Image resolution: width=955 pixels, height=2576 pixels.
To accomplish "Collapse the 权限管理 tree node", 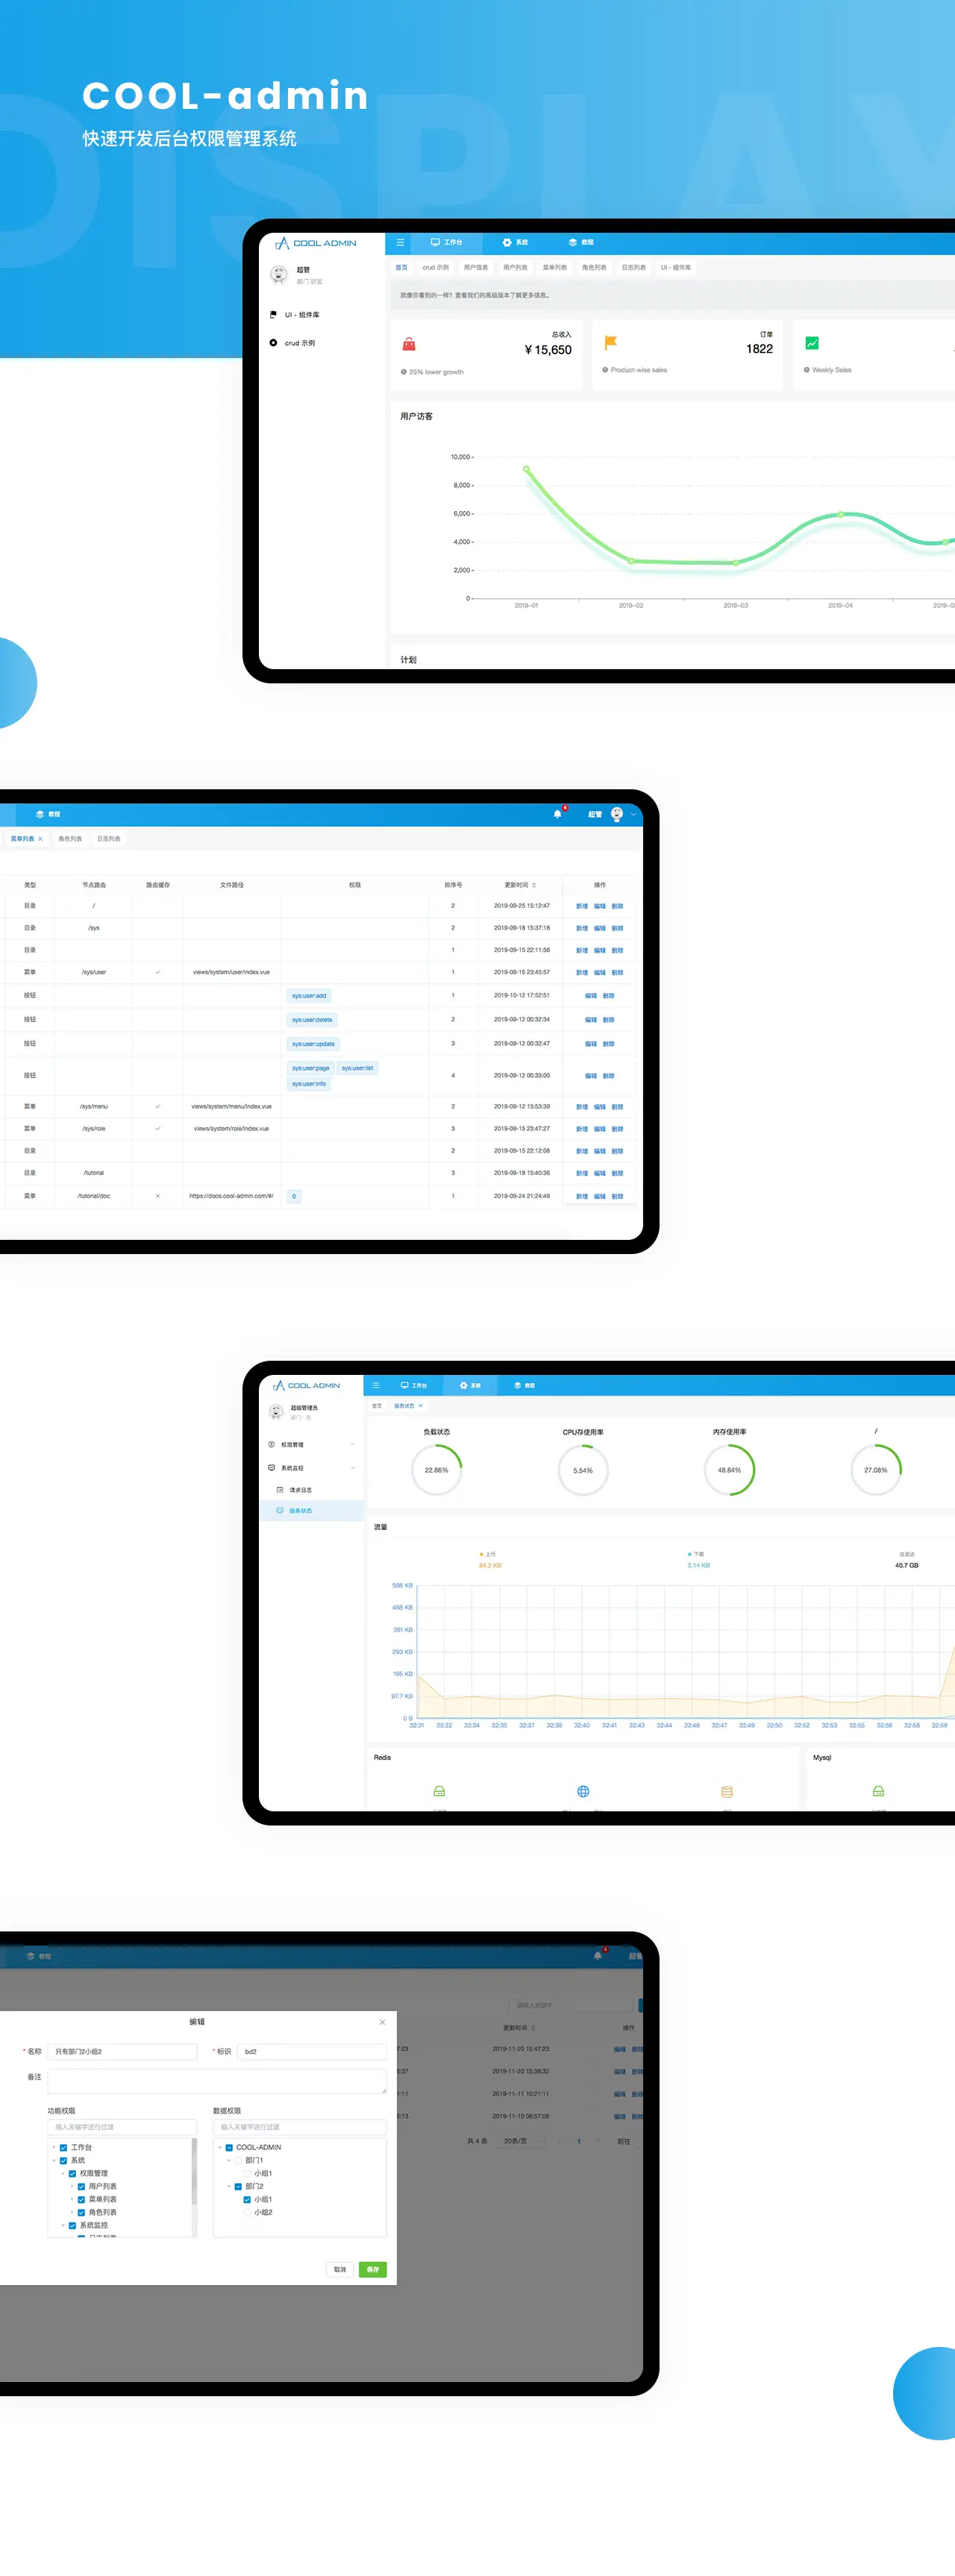I will (63, 2173).
